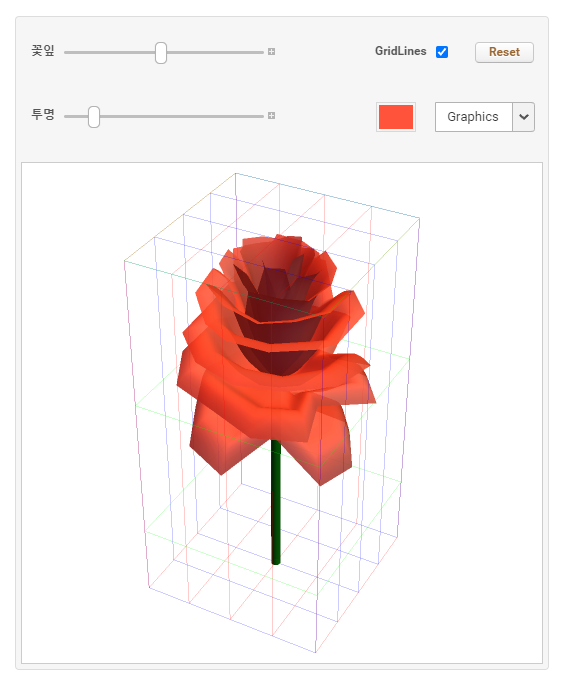Viewport: 563px width, 684px height.
Task: Click the 꽃잎 slider track's left end
Action: tap(67, 52)
